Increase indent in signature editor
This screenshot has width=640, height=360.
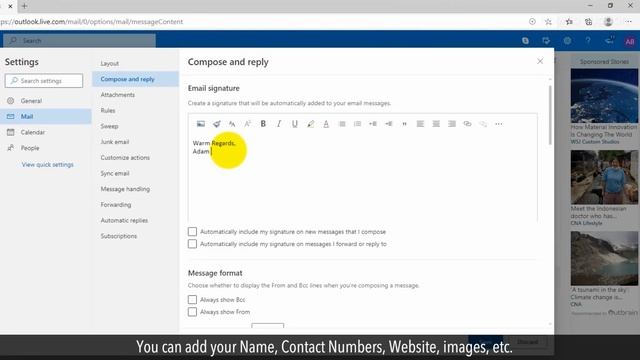[x=389, y=124]
